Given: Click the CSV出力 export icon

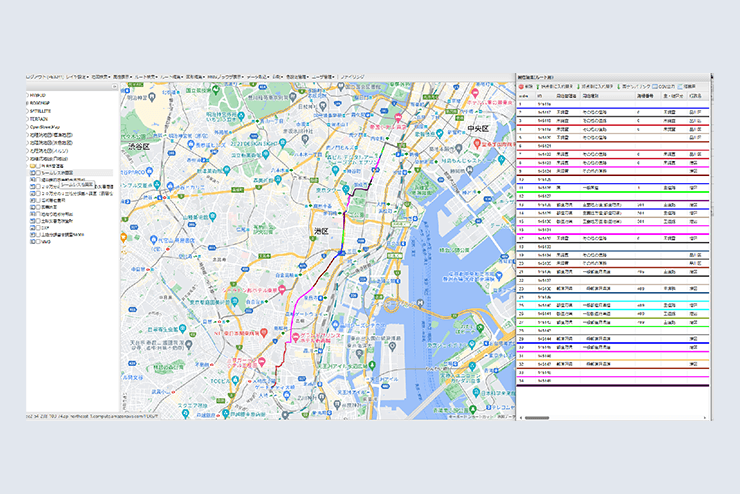Looking at the screenshot, I should pyautogui.click(x=655, y=87).
